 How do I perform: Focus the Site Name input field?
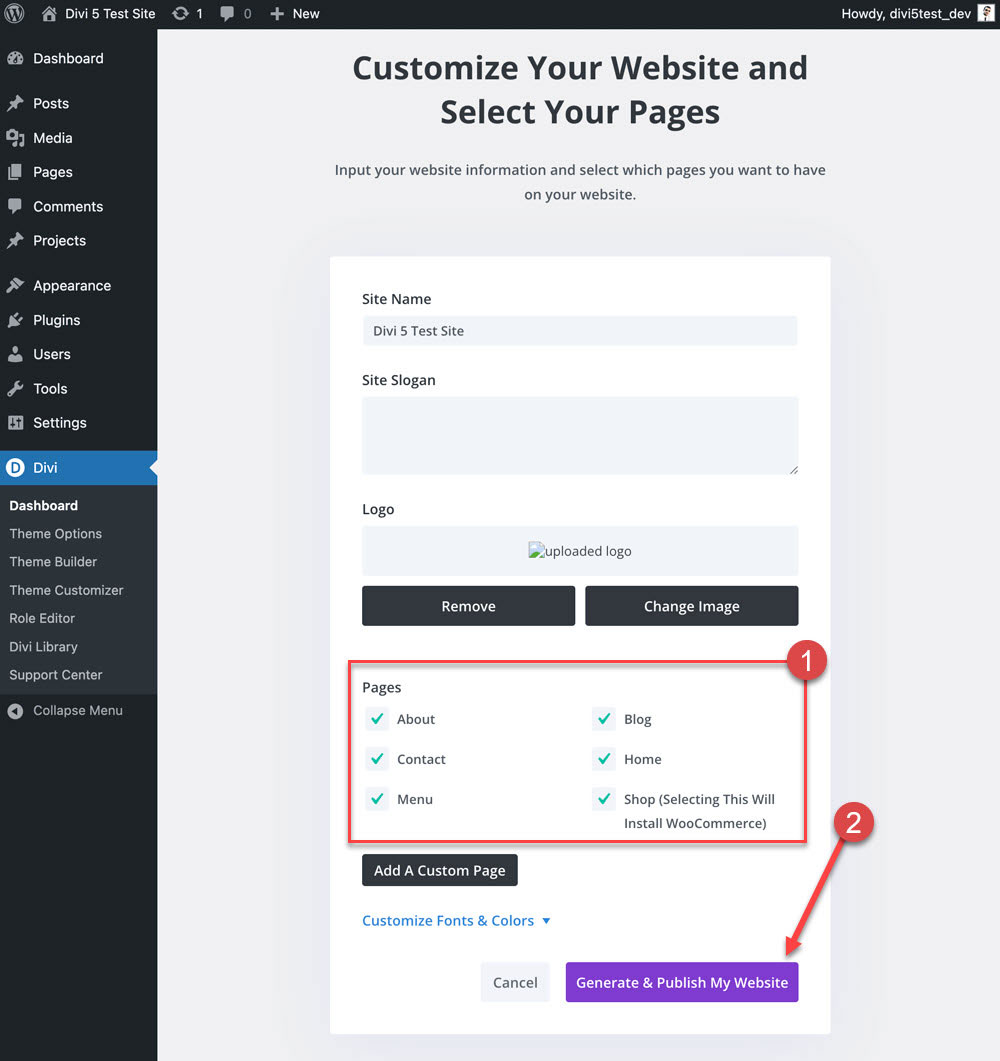580,331
